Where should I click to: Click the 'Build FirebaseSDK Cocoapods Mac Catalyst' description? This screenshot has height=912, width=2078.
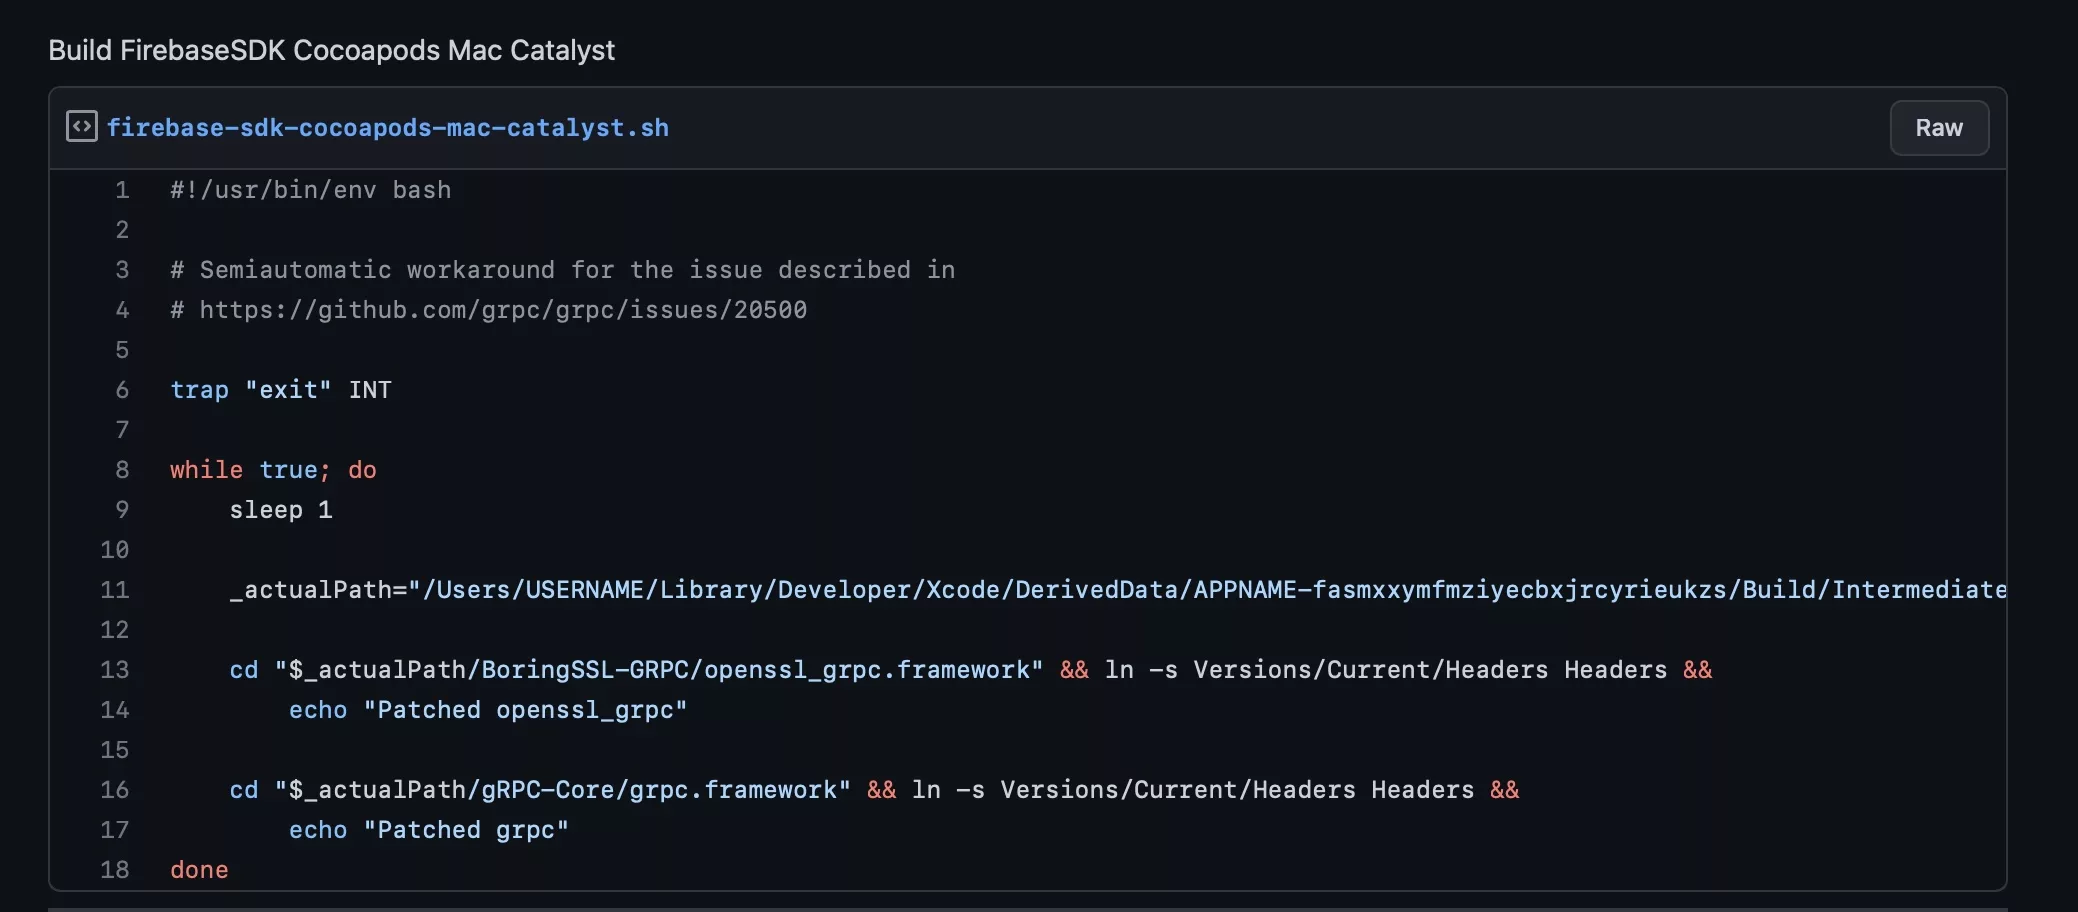click(x=332, y=50)
